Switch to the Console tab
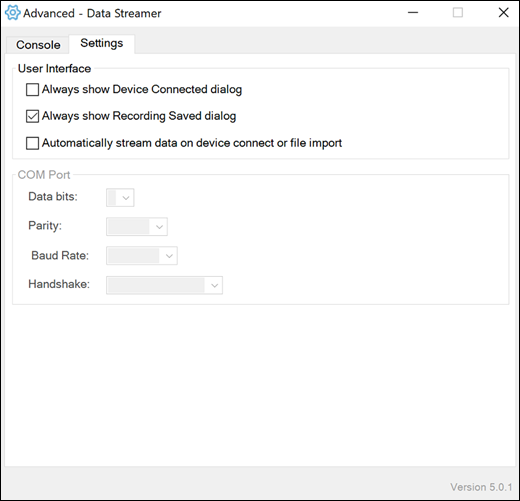 point(38,45)
